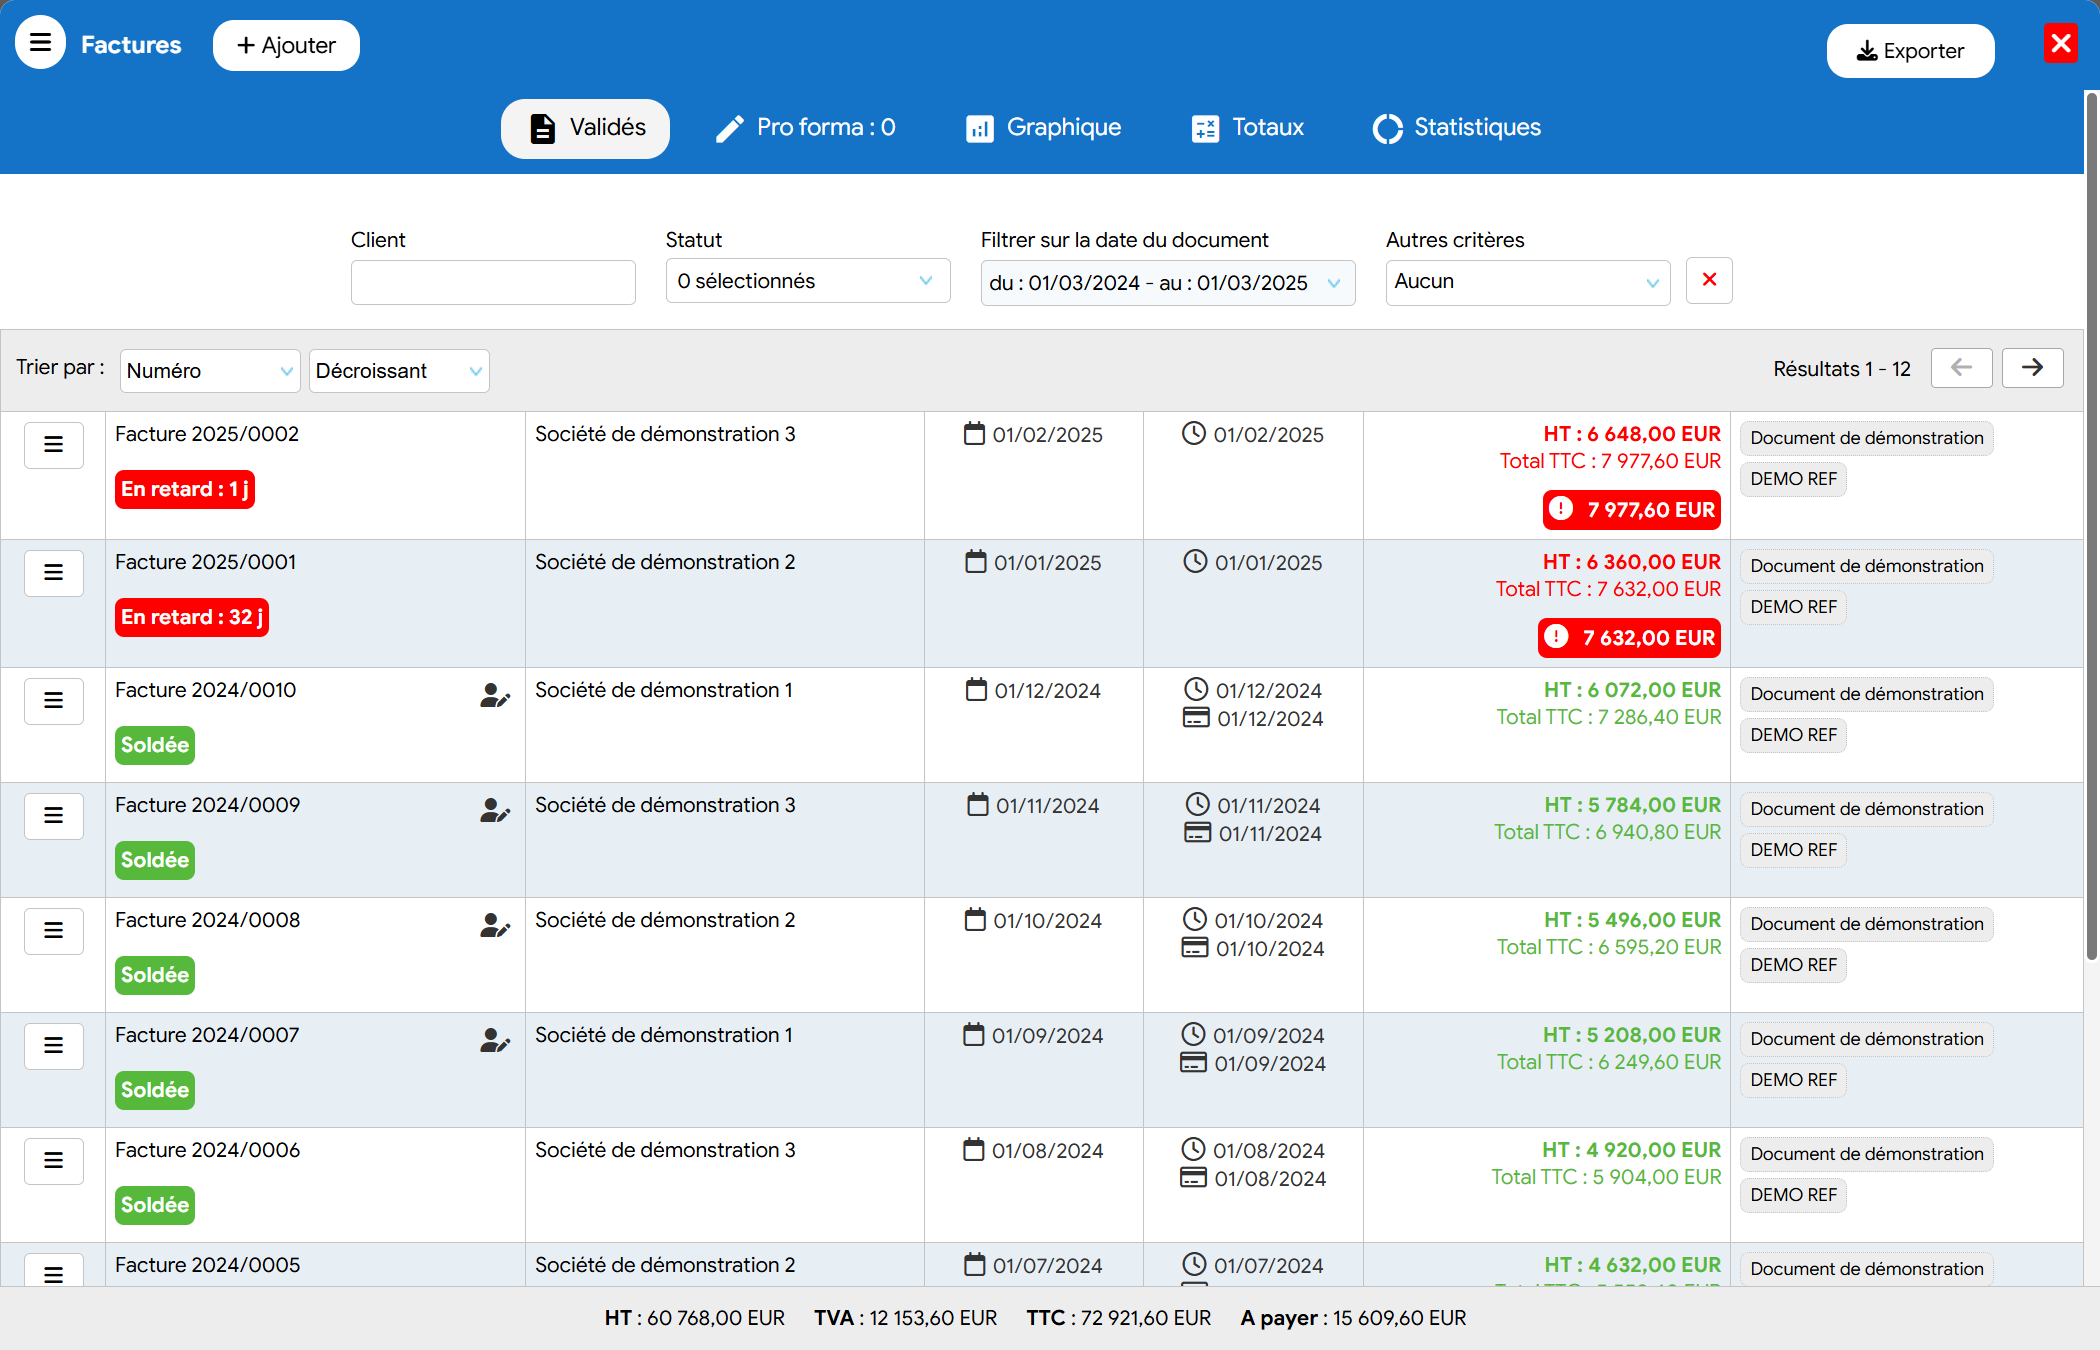
Task: Click the Client filter input field
Action: (x=493, y=282)
